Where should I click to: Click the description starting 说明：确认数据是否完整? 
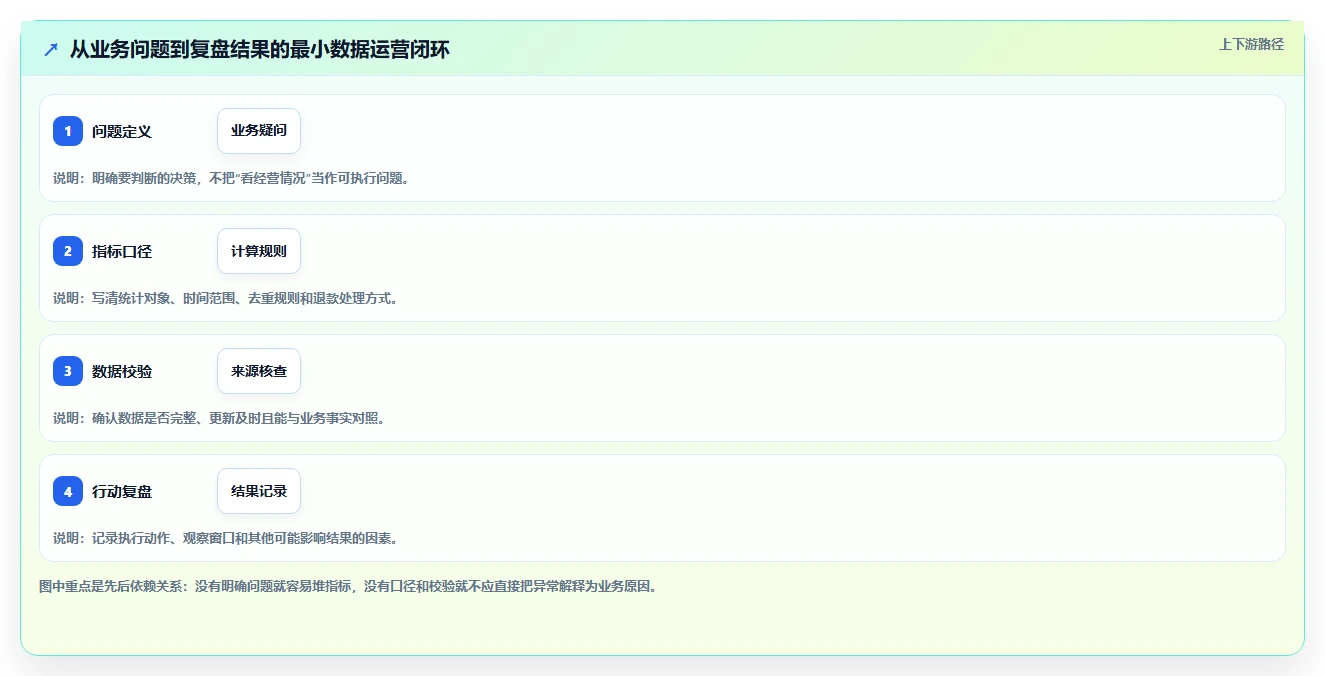click(219, 418)
